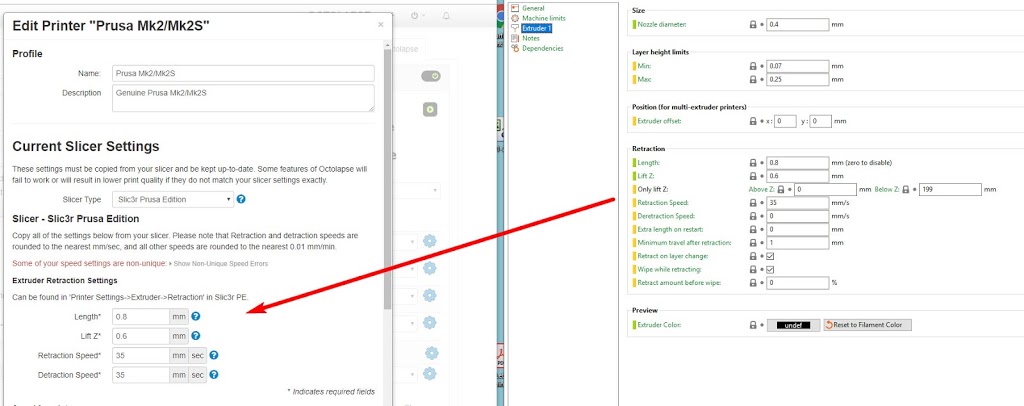Click notification bell in OctoPrint navbar
The image size is (1024, 406).
[446, 15]
